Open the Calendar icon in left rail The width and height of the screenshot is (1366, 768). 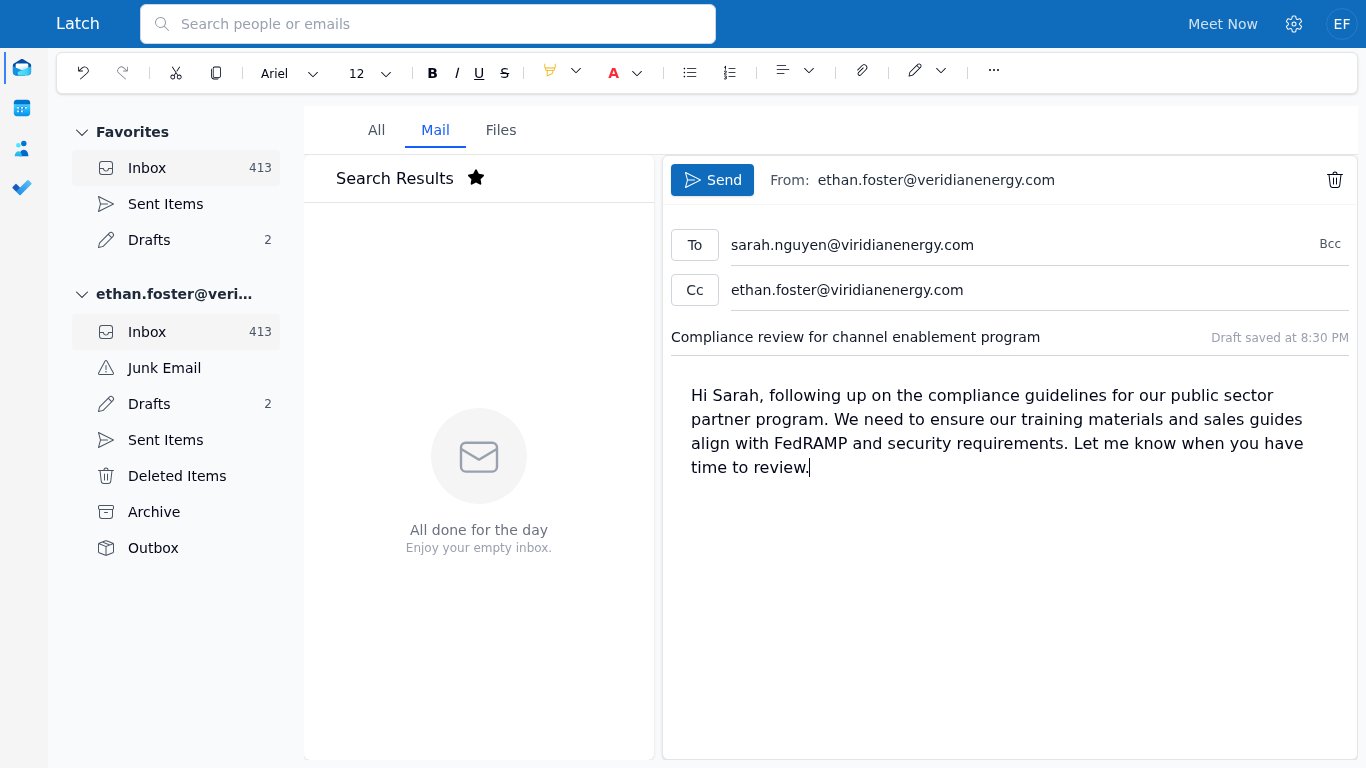pyautogui.click(x=22, y=108)
